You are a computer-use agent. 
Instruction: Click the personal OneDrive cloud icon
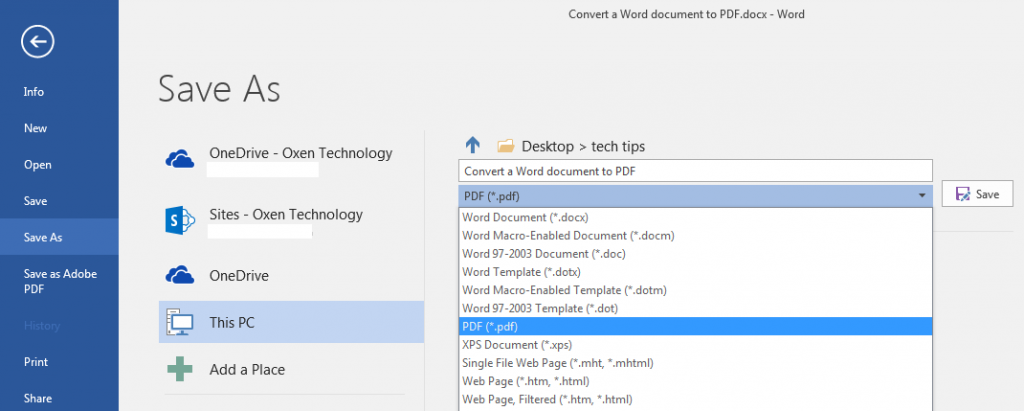click(180, 274)
